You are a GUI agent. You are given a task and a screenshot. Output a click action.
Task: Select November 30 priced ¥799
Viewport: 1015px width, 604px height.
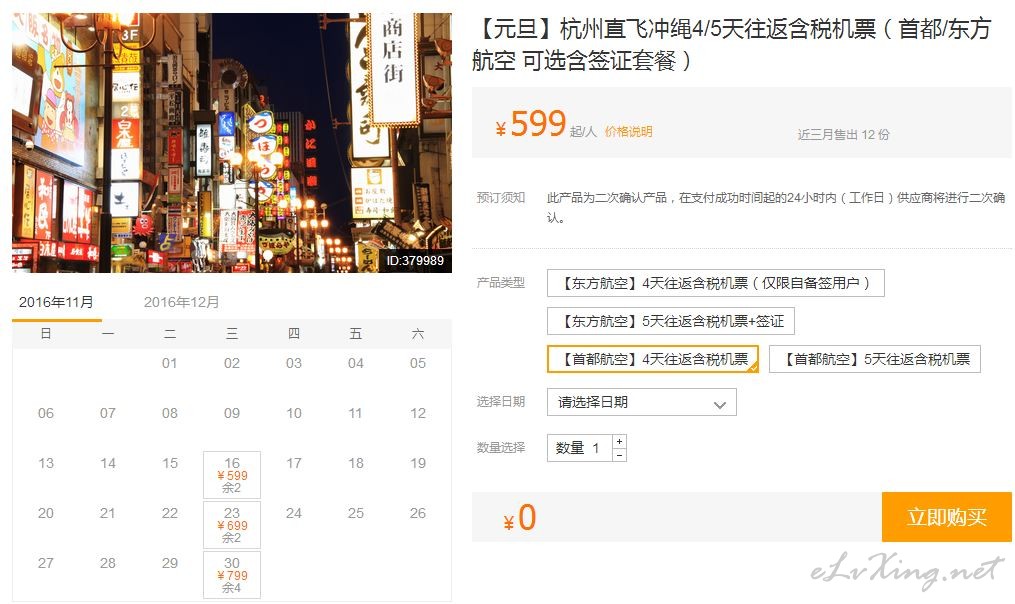[x=232, y=574]
